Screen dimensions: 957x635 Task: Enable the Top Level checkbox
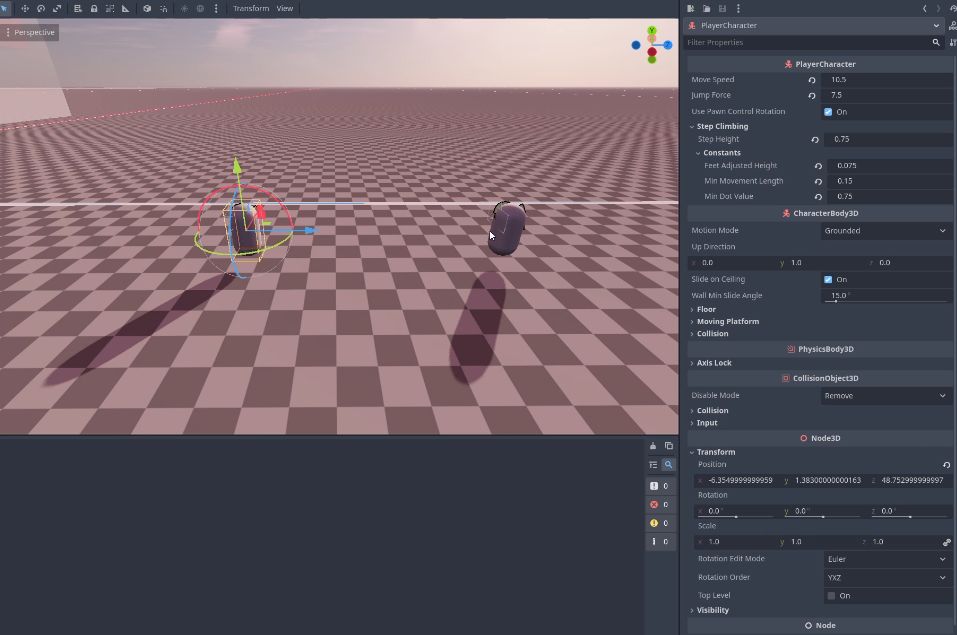tap(831, 596)
